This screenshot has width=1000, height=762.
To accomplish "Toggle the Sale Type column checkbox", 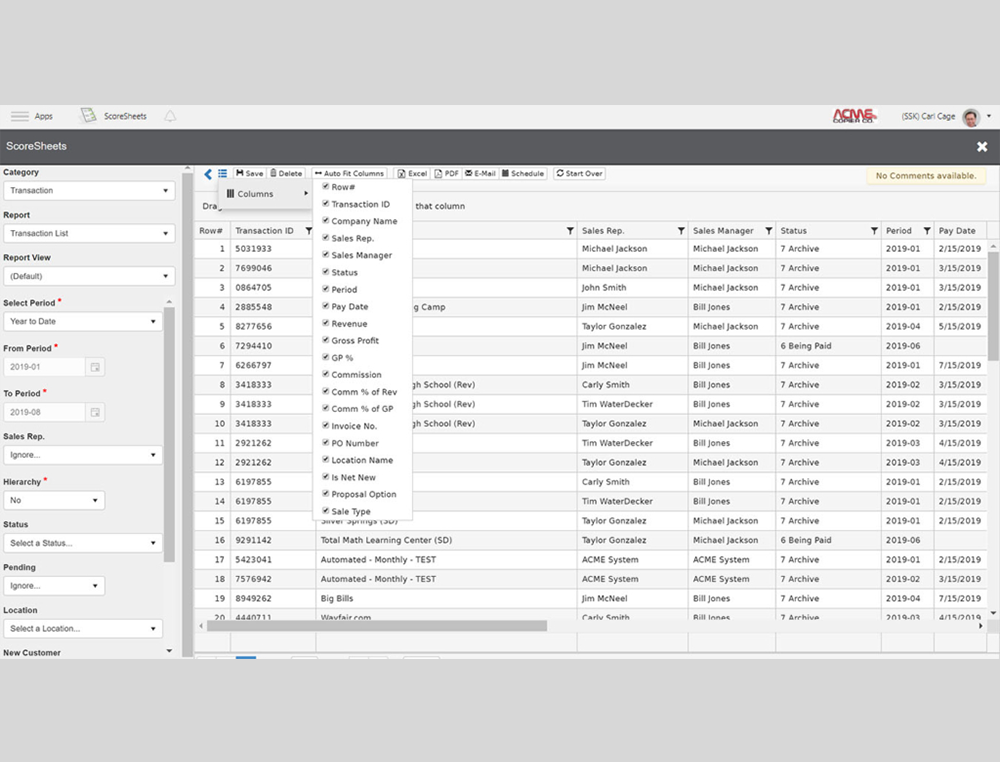I will (325, 511).
